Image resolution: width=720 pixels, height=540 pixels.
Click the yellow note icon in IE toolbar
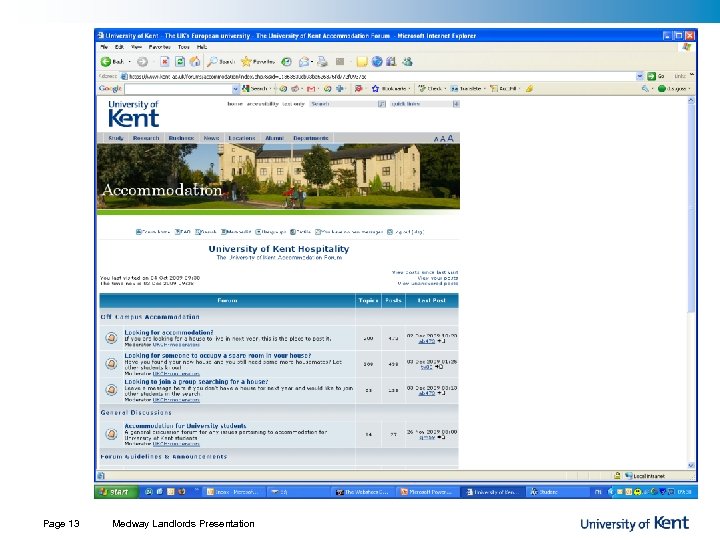click(x=362, y=62)
